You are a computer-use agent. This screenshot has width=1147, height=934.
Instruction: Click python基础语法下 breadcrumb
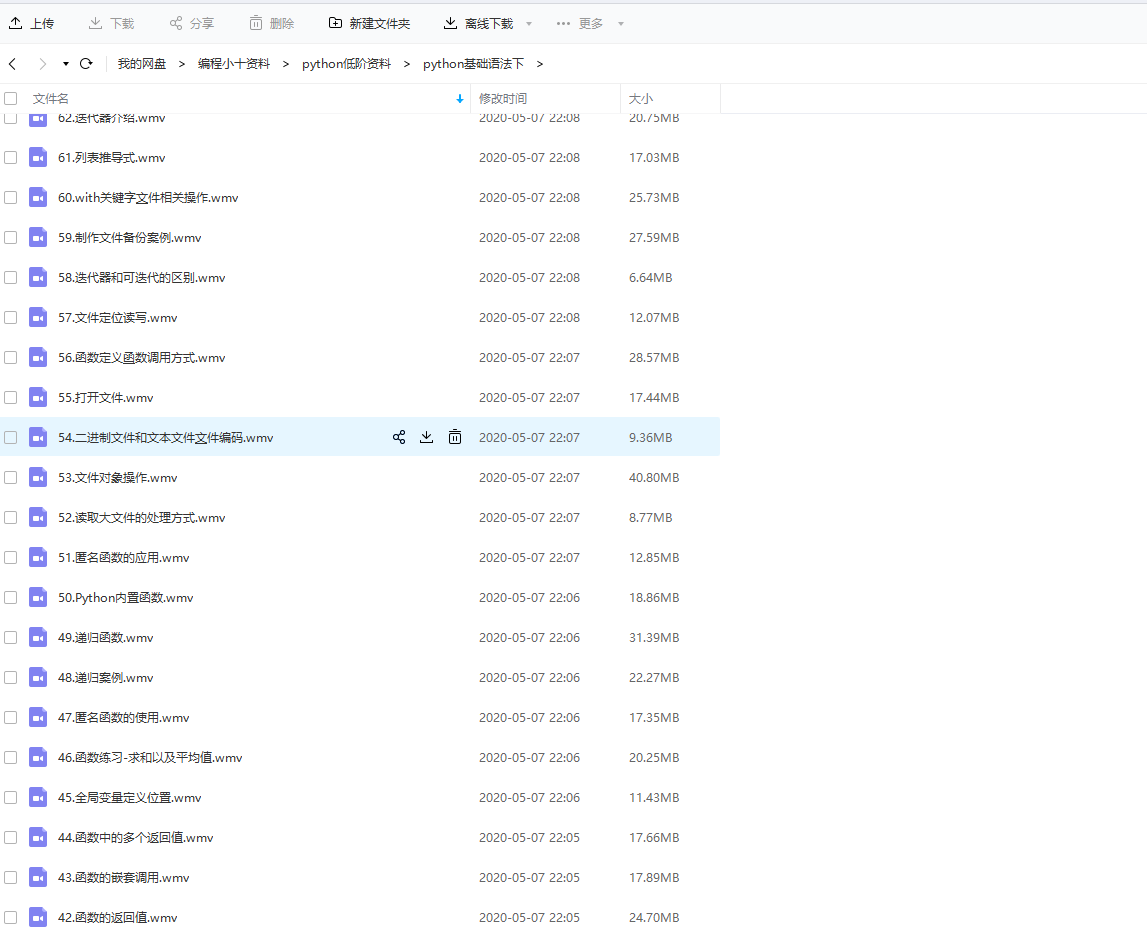point(473,64)
